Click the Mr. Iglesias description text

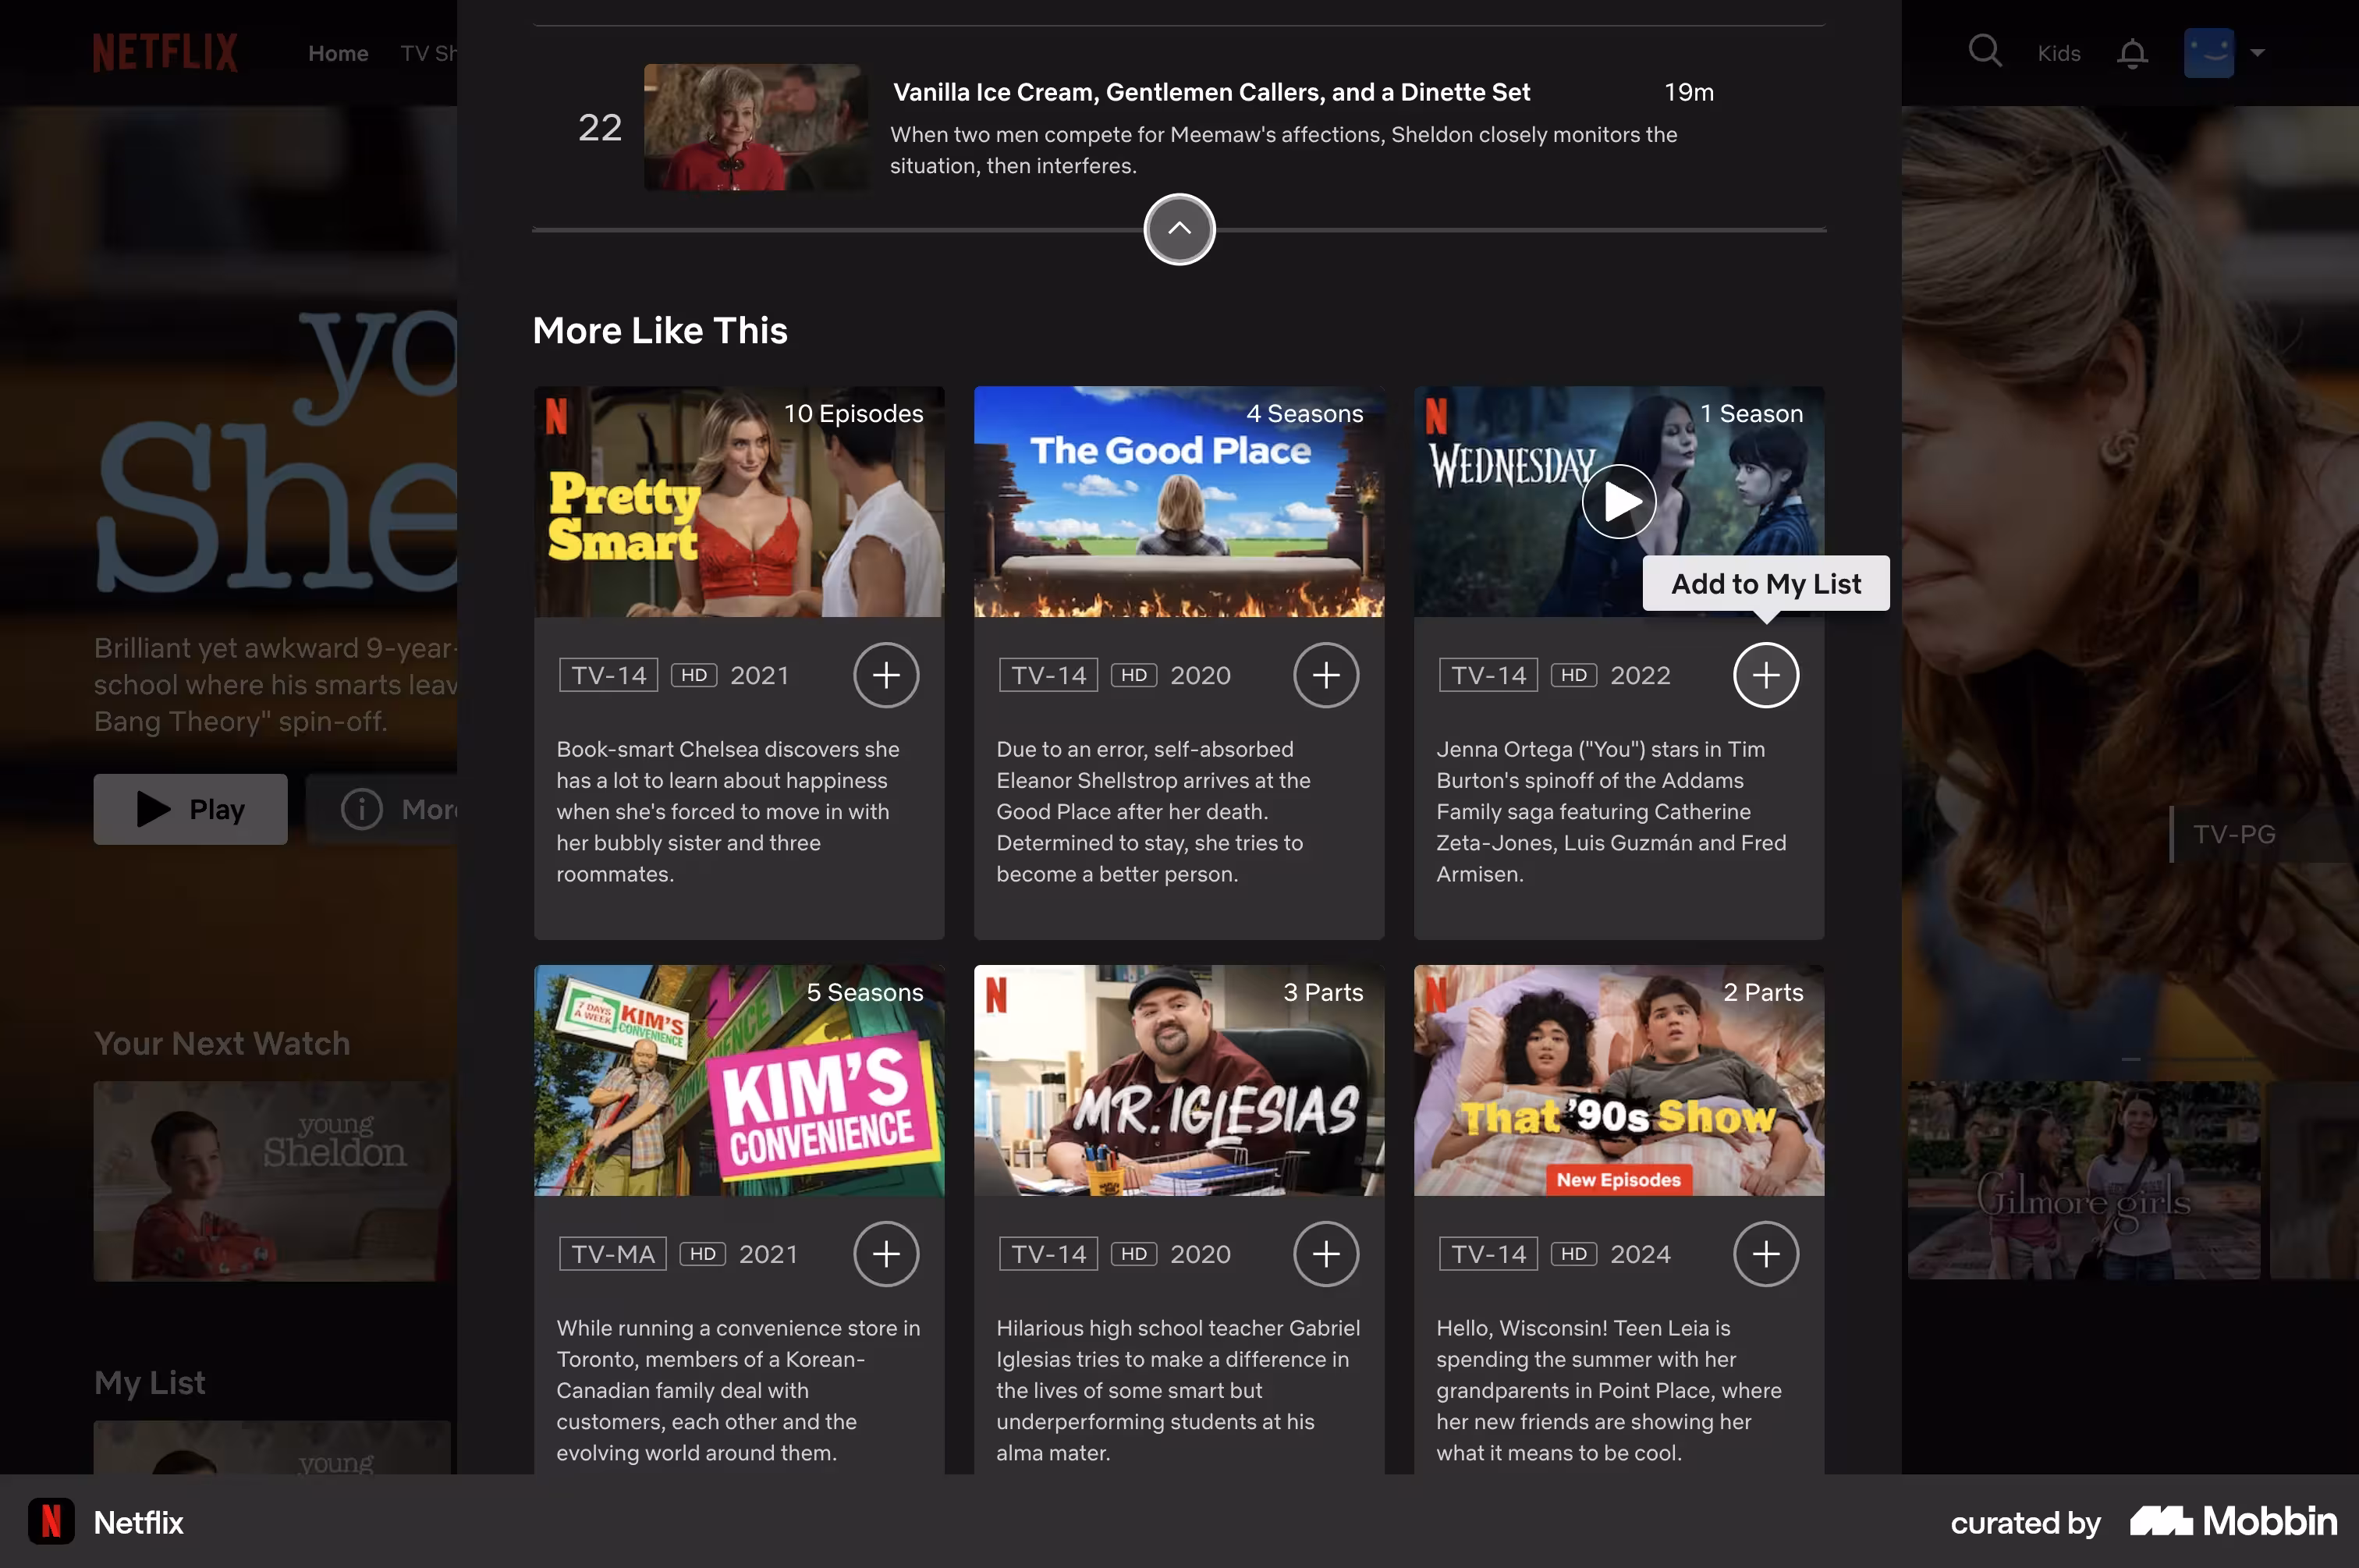(1178, 1390)
